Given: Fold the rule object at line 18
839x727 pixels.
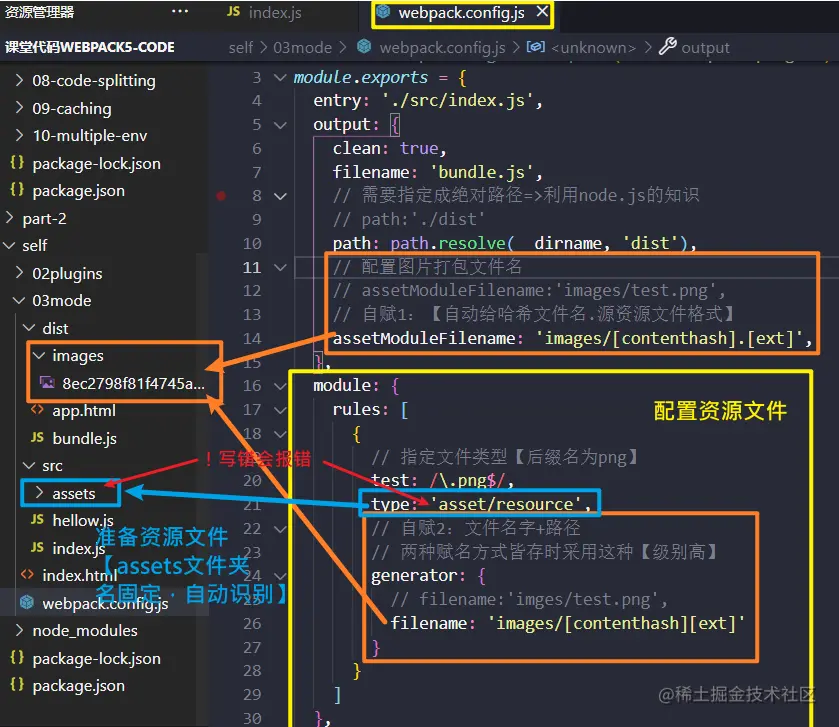Looking at the screenshot, I should tap(280, 434).
